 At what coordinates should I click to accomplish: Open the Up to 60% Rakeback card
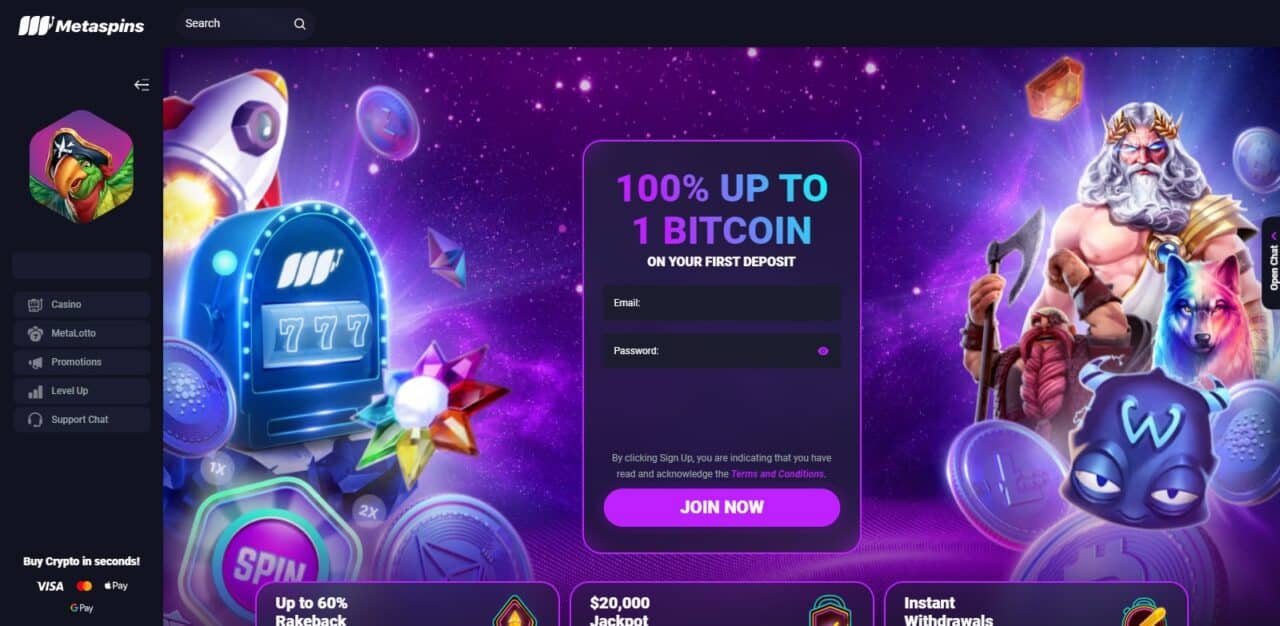point(408,605)
